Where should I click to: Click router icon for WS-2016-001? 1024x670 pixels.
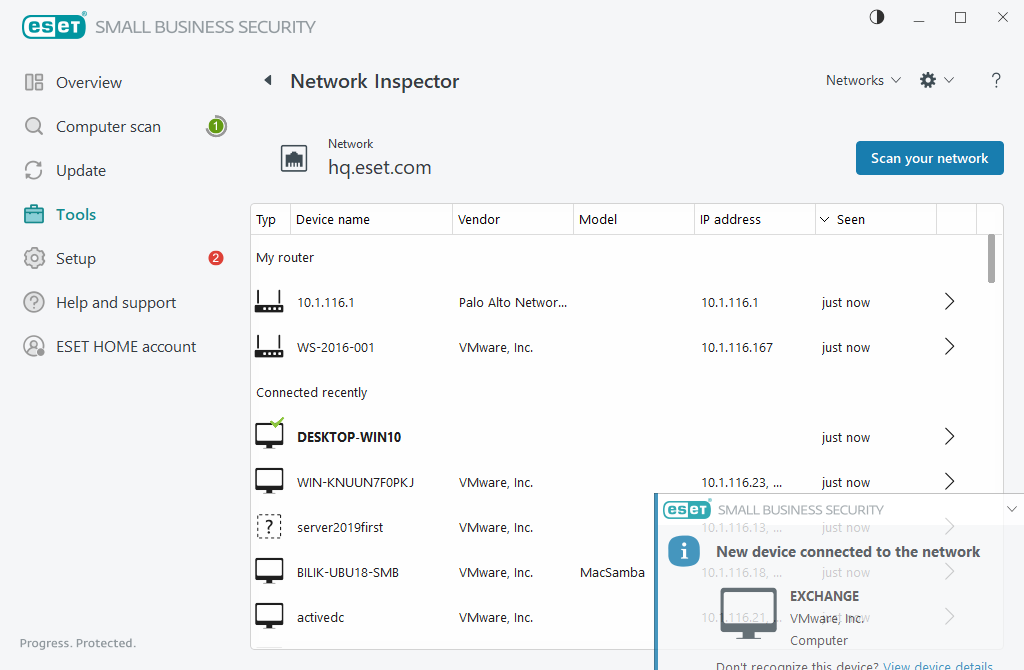coord(269,347)
